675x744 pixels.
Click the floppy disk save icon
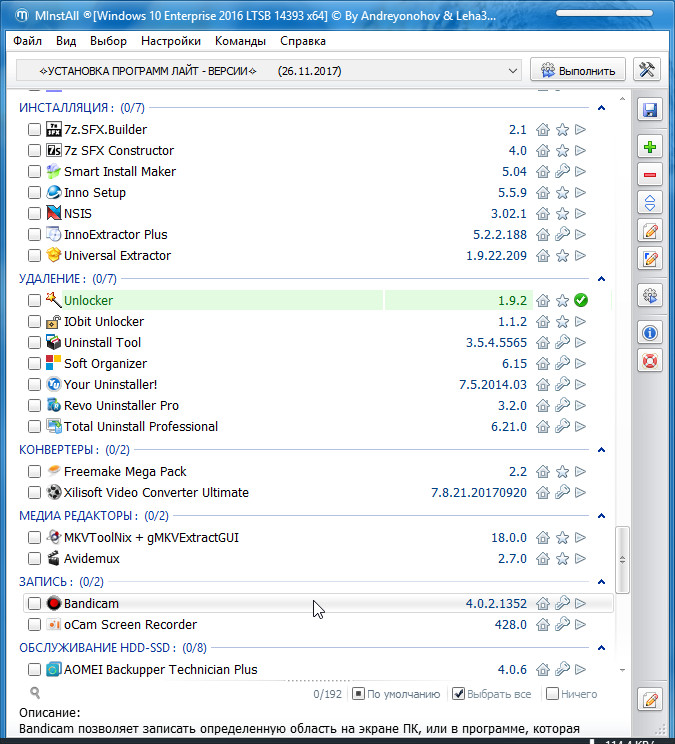650,110
